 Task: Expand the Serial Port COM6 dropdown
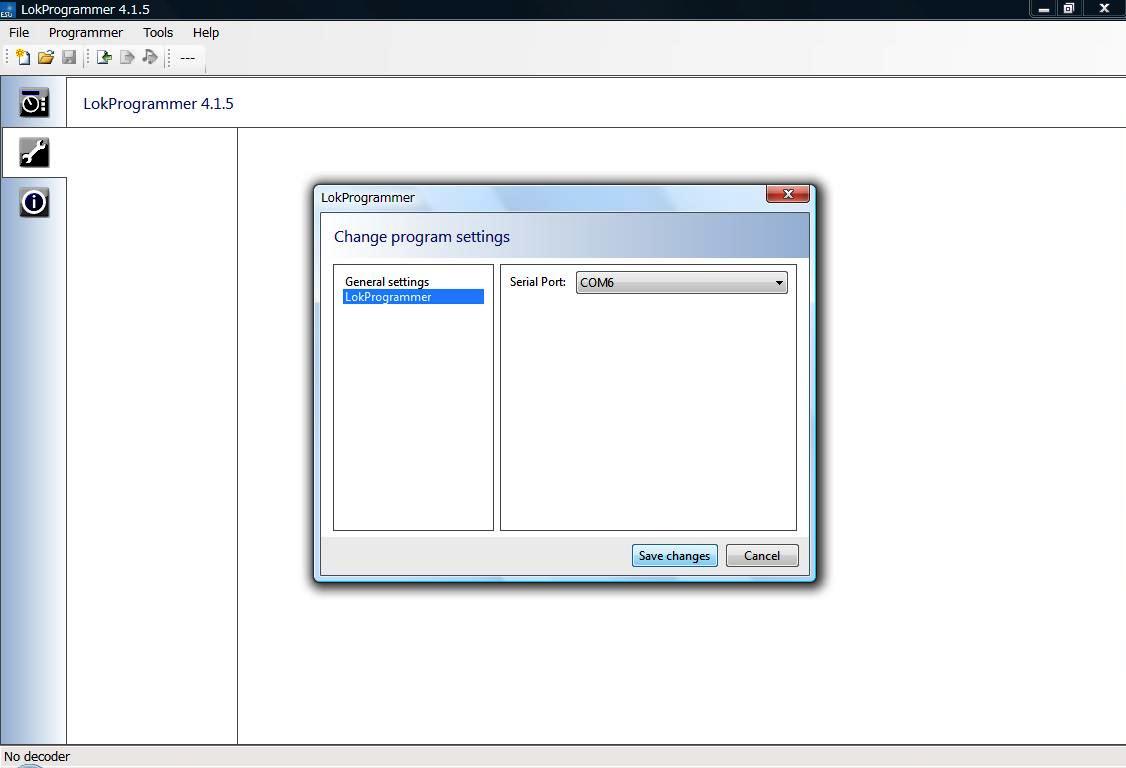click(x=681, y=282)
